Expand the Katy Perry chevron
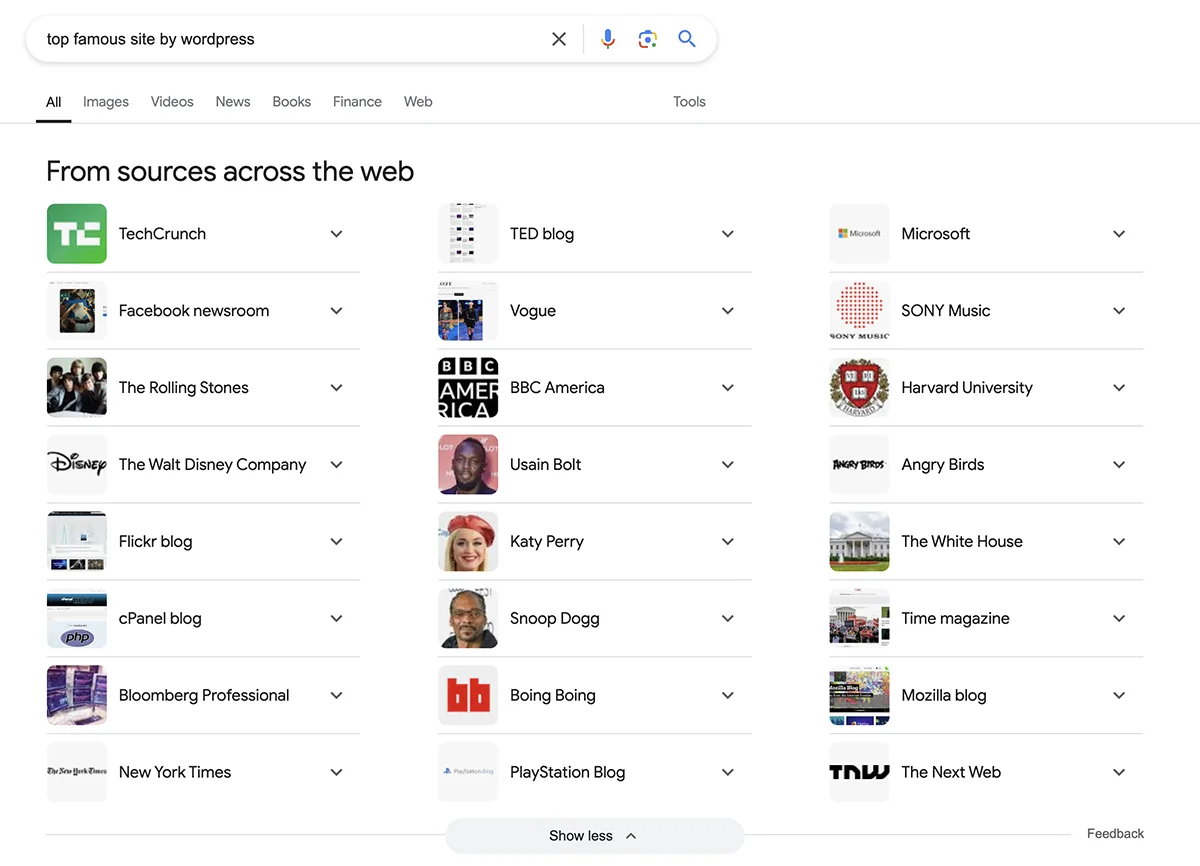Image resolution: width=1200 pixels, height=866 pixels. pos(728,542)
